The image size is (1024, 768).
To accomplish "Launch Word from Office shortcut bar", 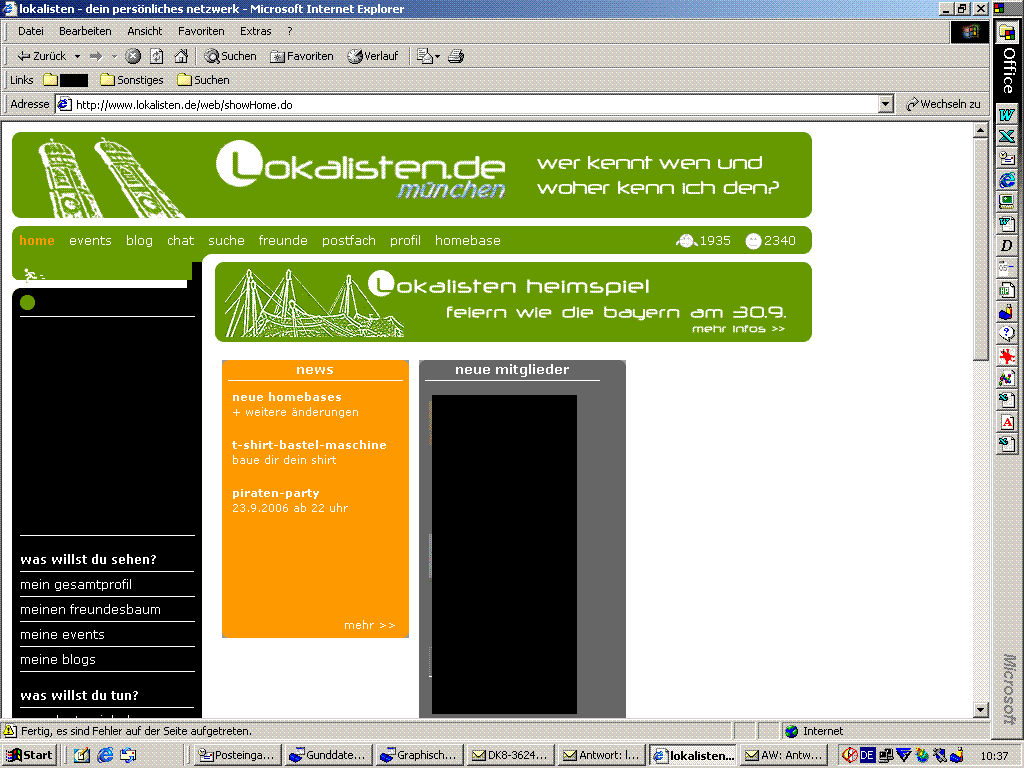I will click(x=1006, y=115).
